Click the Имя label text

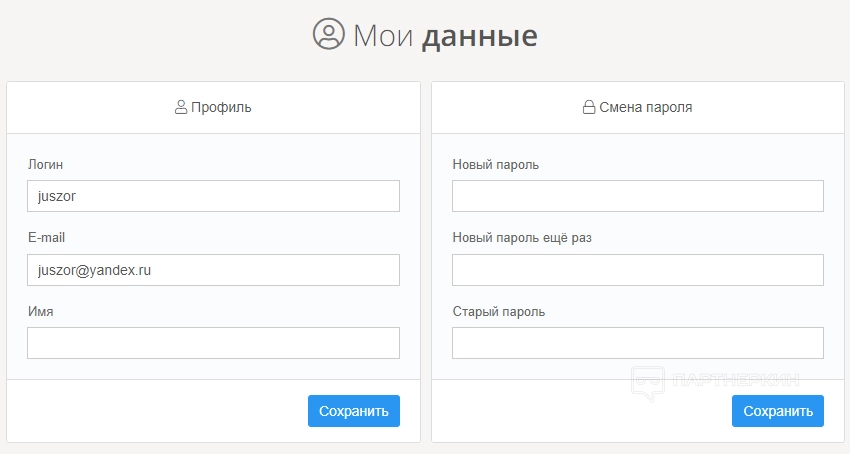40,312
